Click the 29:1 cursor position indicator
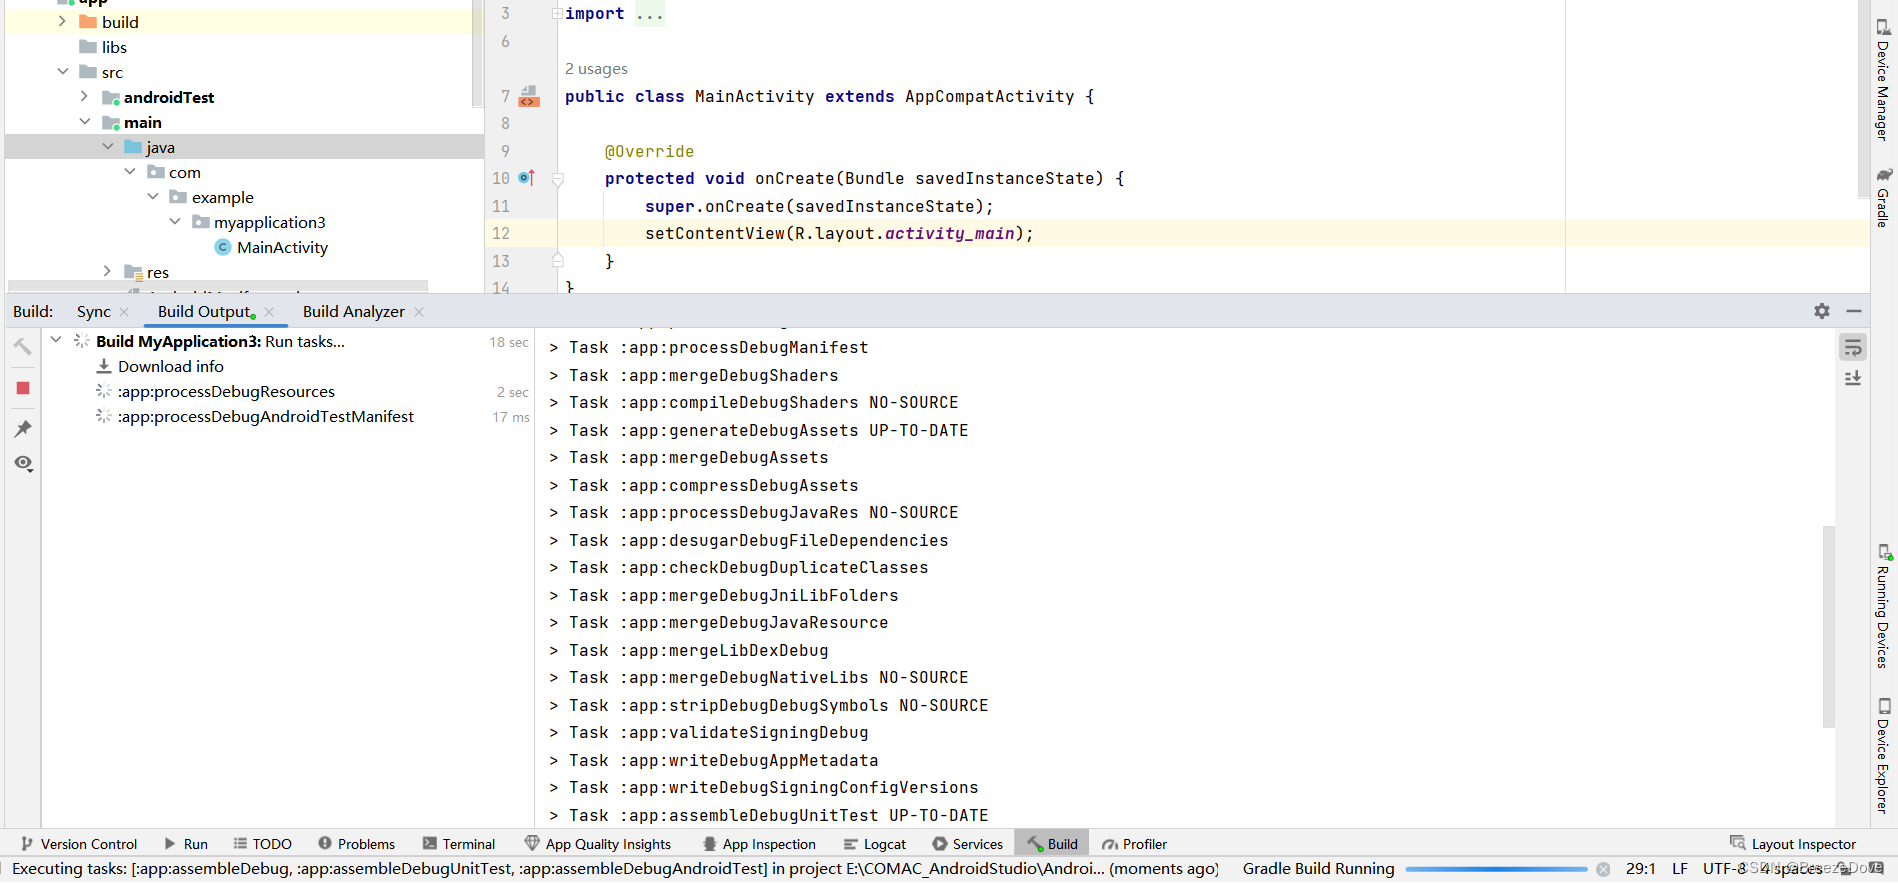The width and height of the screenshot is (1898, 883). click(1641, 869)
